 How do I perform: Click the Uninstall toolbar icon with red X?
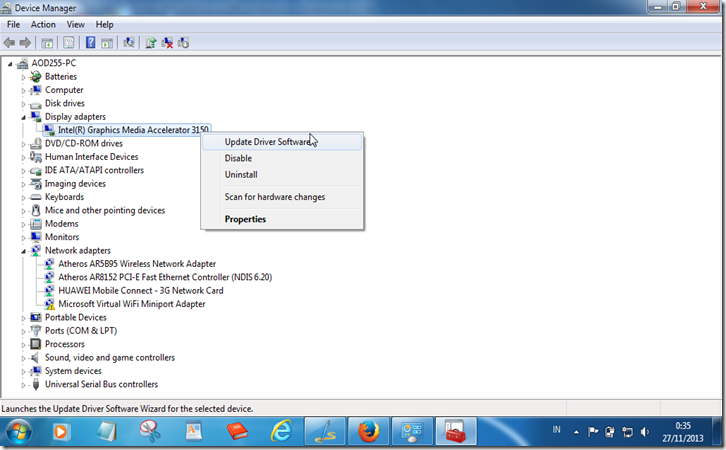167,43
